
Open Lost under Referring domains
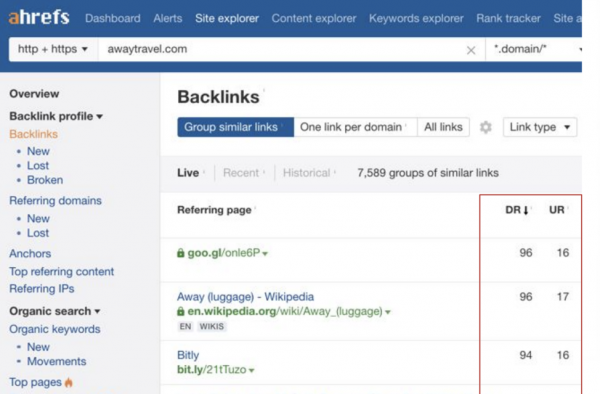[38, 233]
